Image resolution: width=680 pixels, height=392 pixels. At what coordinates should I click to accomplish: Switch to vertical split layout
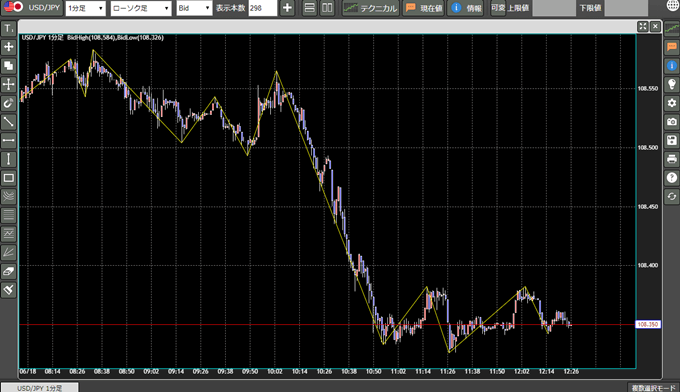tap(327, 8)
